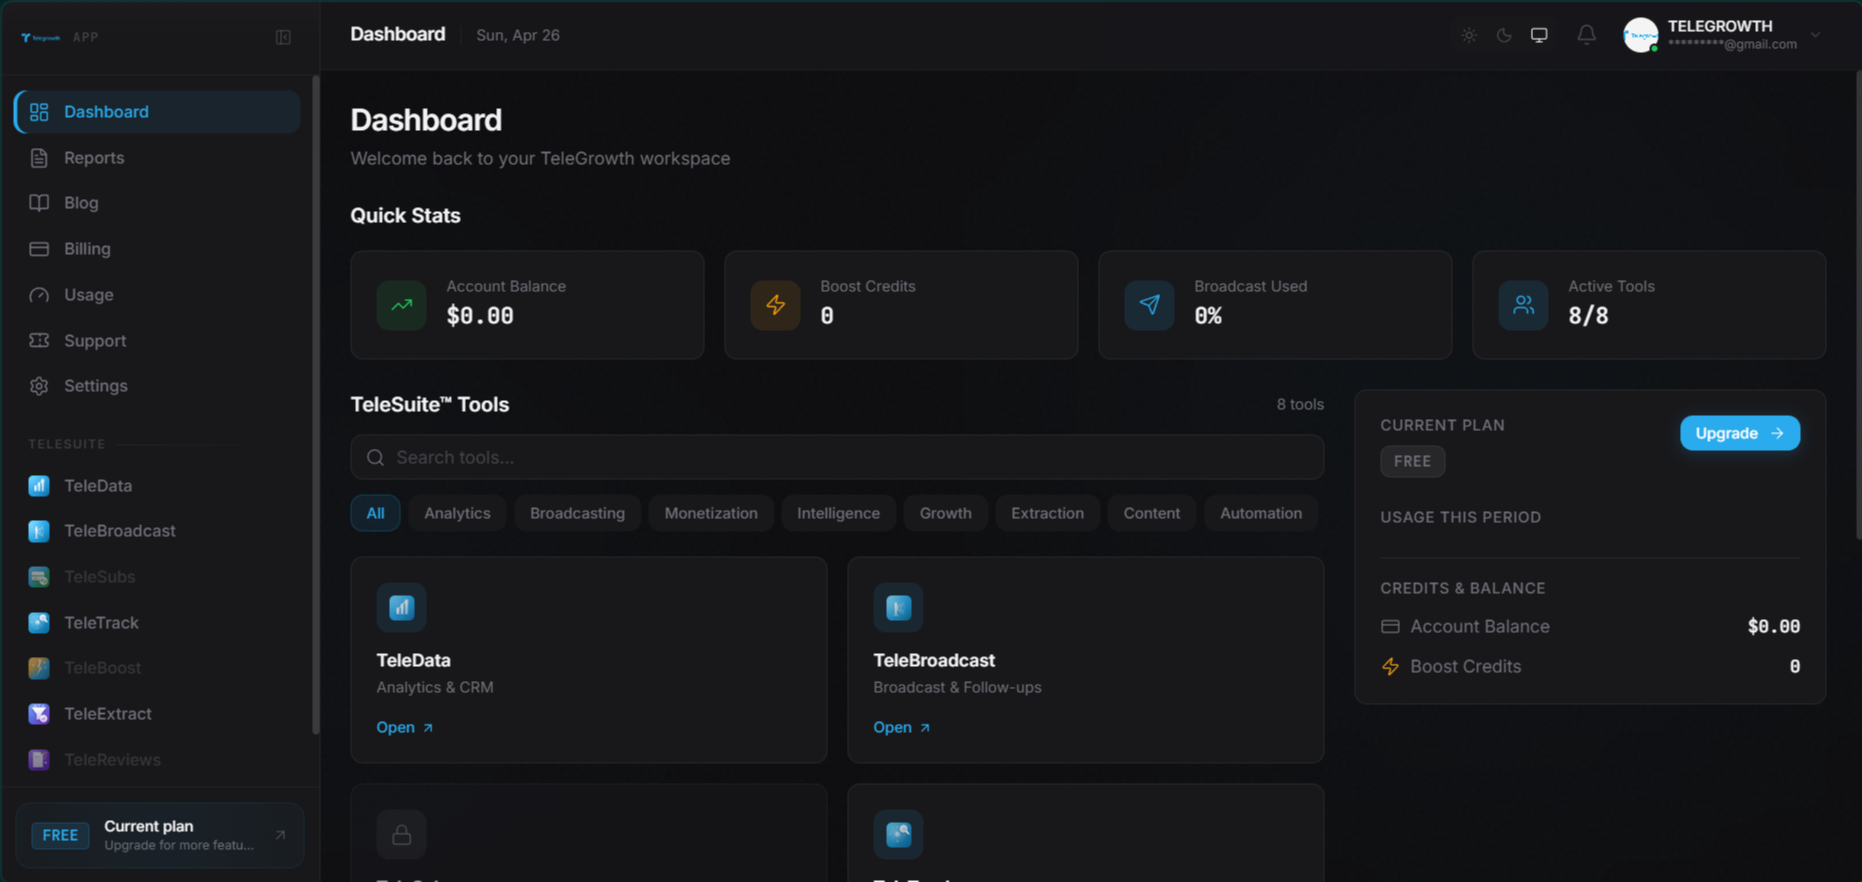Open Billing in the sidebar
Screen dimensions: 1862x882
click(157, 249)
